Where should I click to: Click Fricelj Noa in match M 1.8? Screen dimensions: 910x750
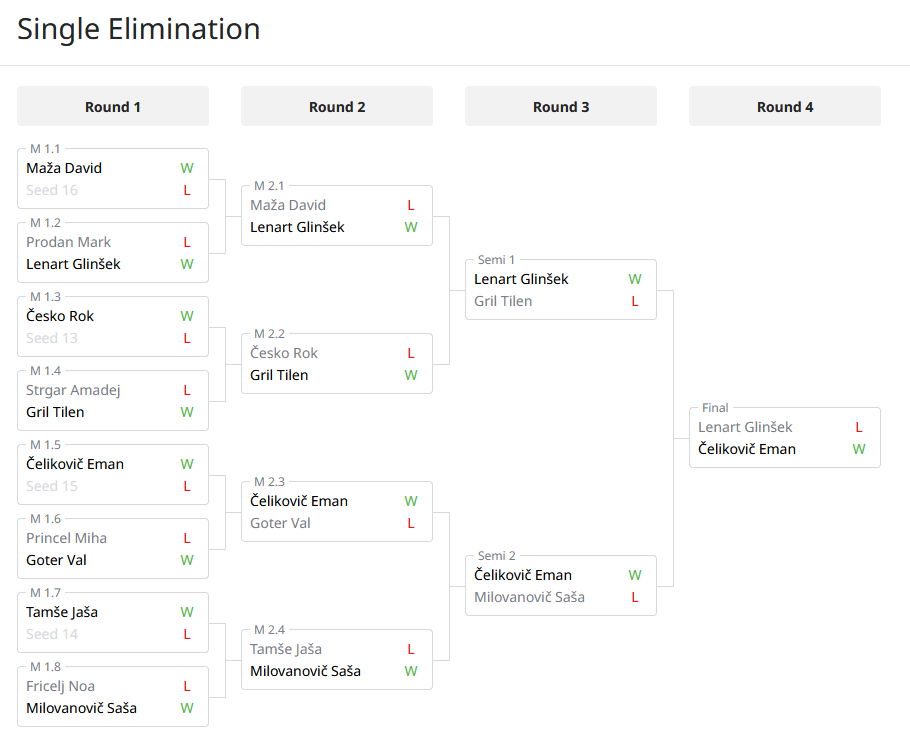point(61,686)
